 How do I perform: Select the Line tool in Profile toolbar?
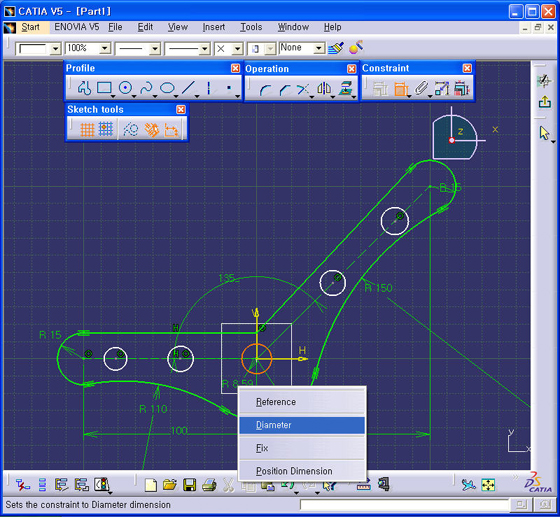pyautogui.click(x=188, y=88)
